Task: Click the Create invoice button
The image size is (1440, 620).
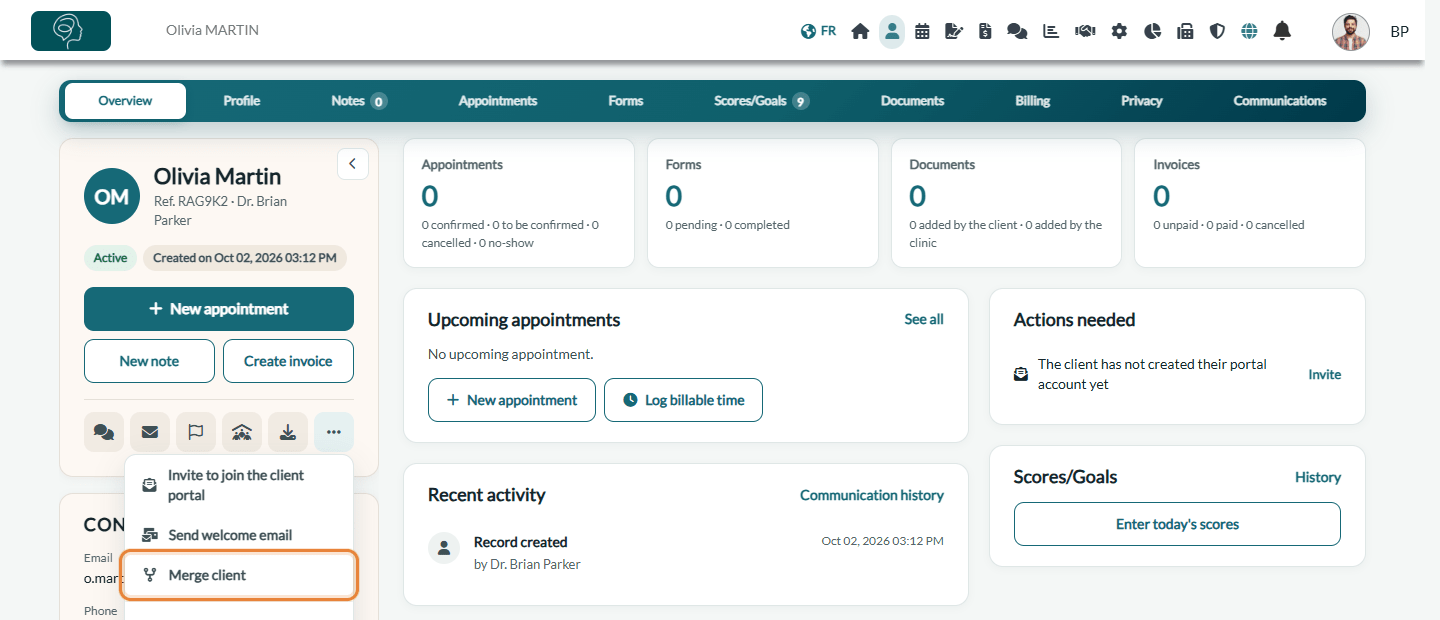Action: (288, 361)
